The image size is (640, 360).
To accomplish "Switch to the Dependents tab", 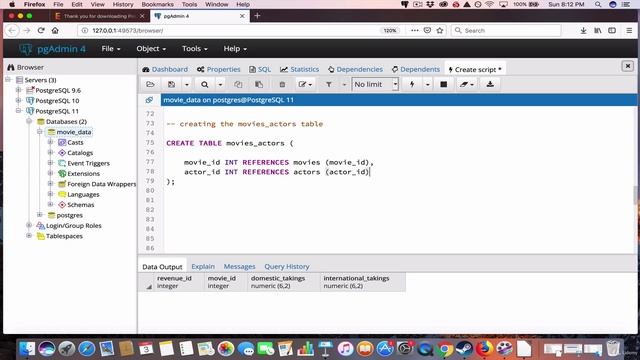I will (x=416, y=69).
